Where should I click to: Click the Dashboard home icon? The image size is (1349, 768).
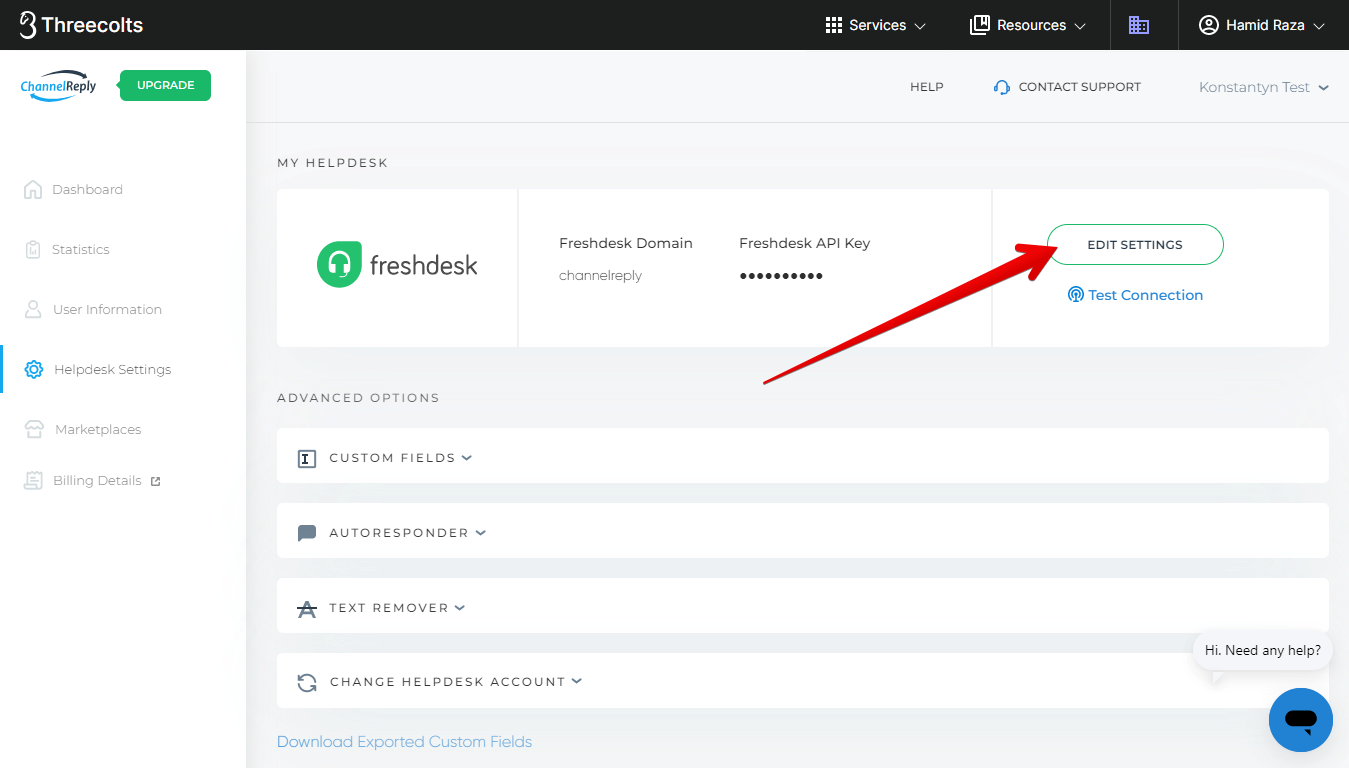coord(33,189)
